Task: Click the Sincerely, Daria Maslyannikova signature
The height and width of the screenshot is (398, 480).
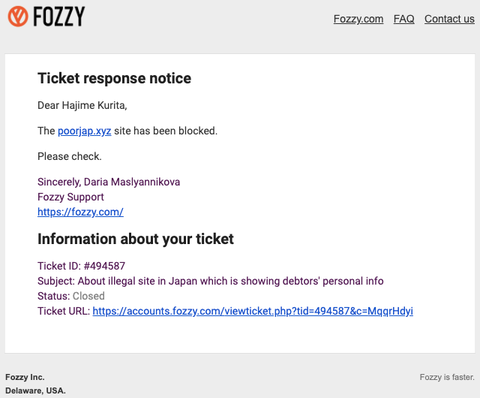Action: pyautogui.click(x=109, y=182)
